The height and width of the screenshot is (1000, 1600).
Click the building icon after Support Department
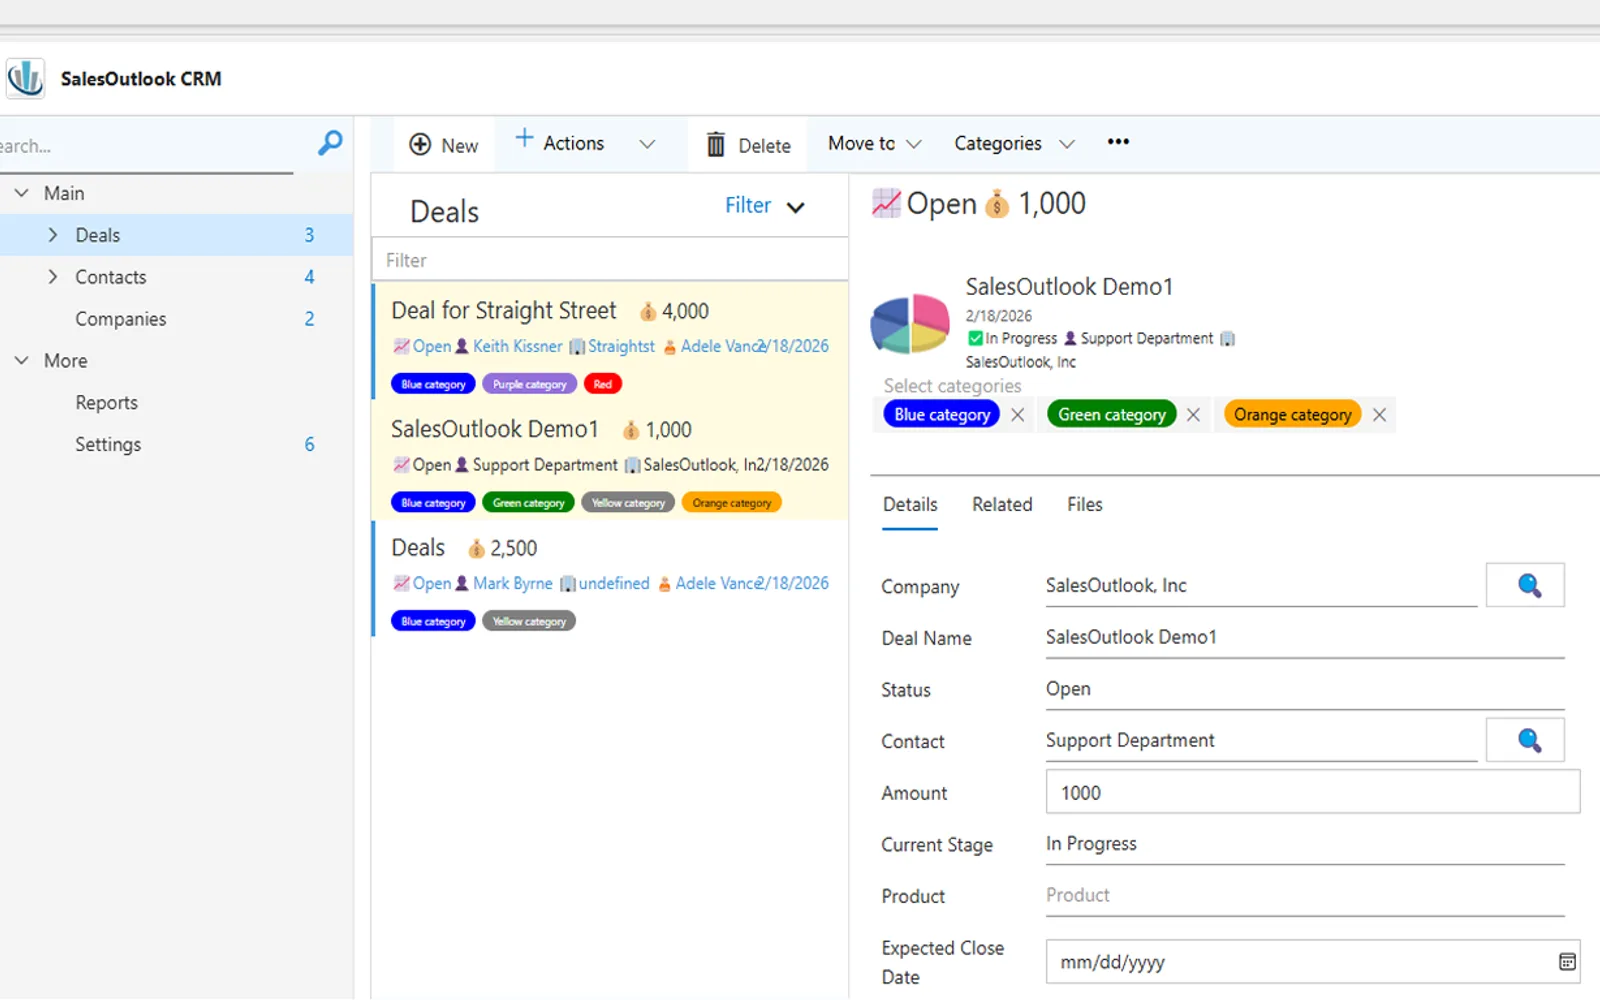tap(1227, 339)
